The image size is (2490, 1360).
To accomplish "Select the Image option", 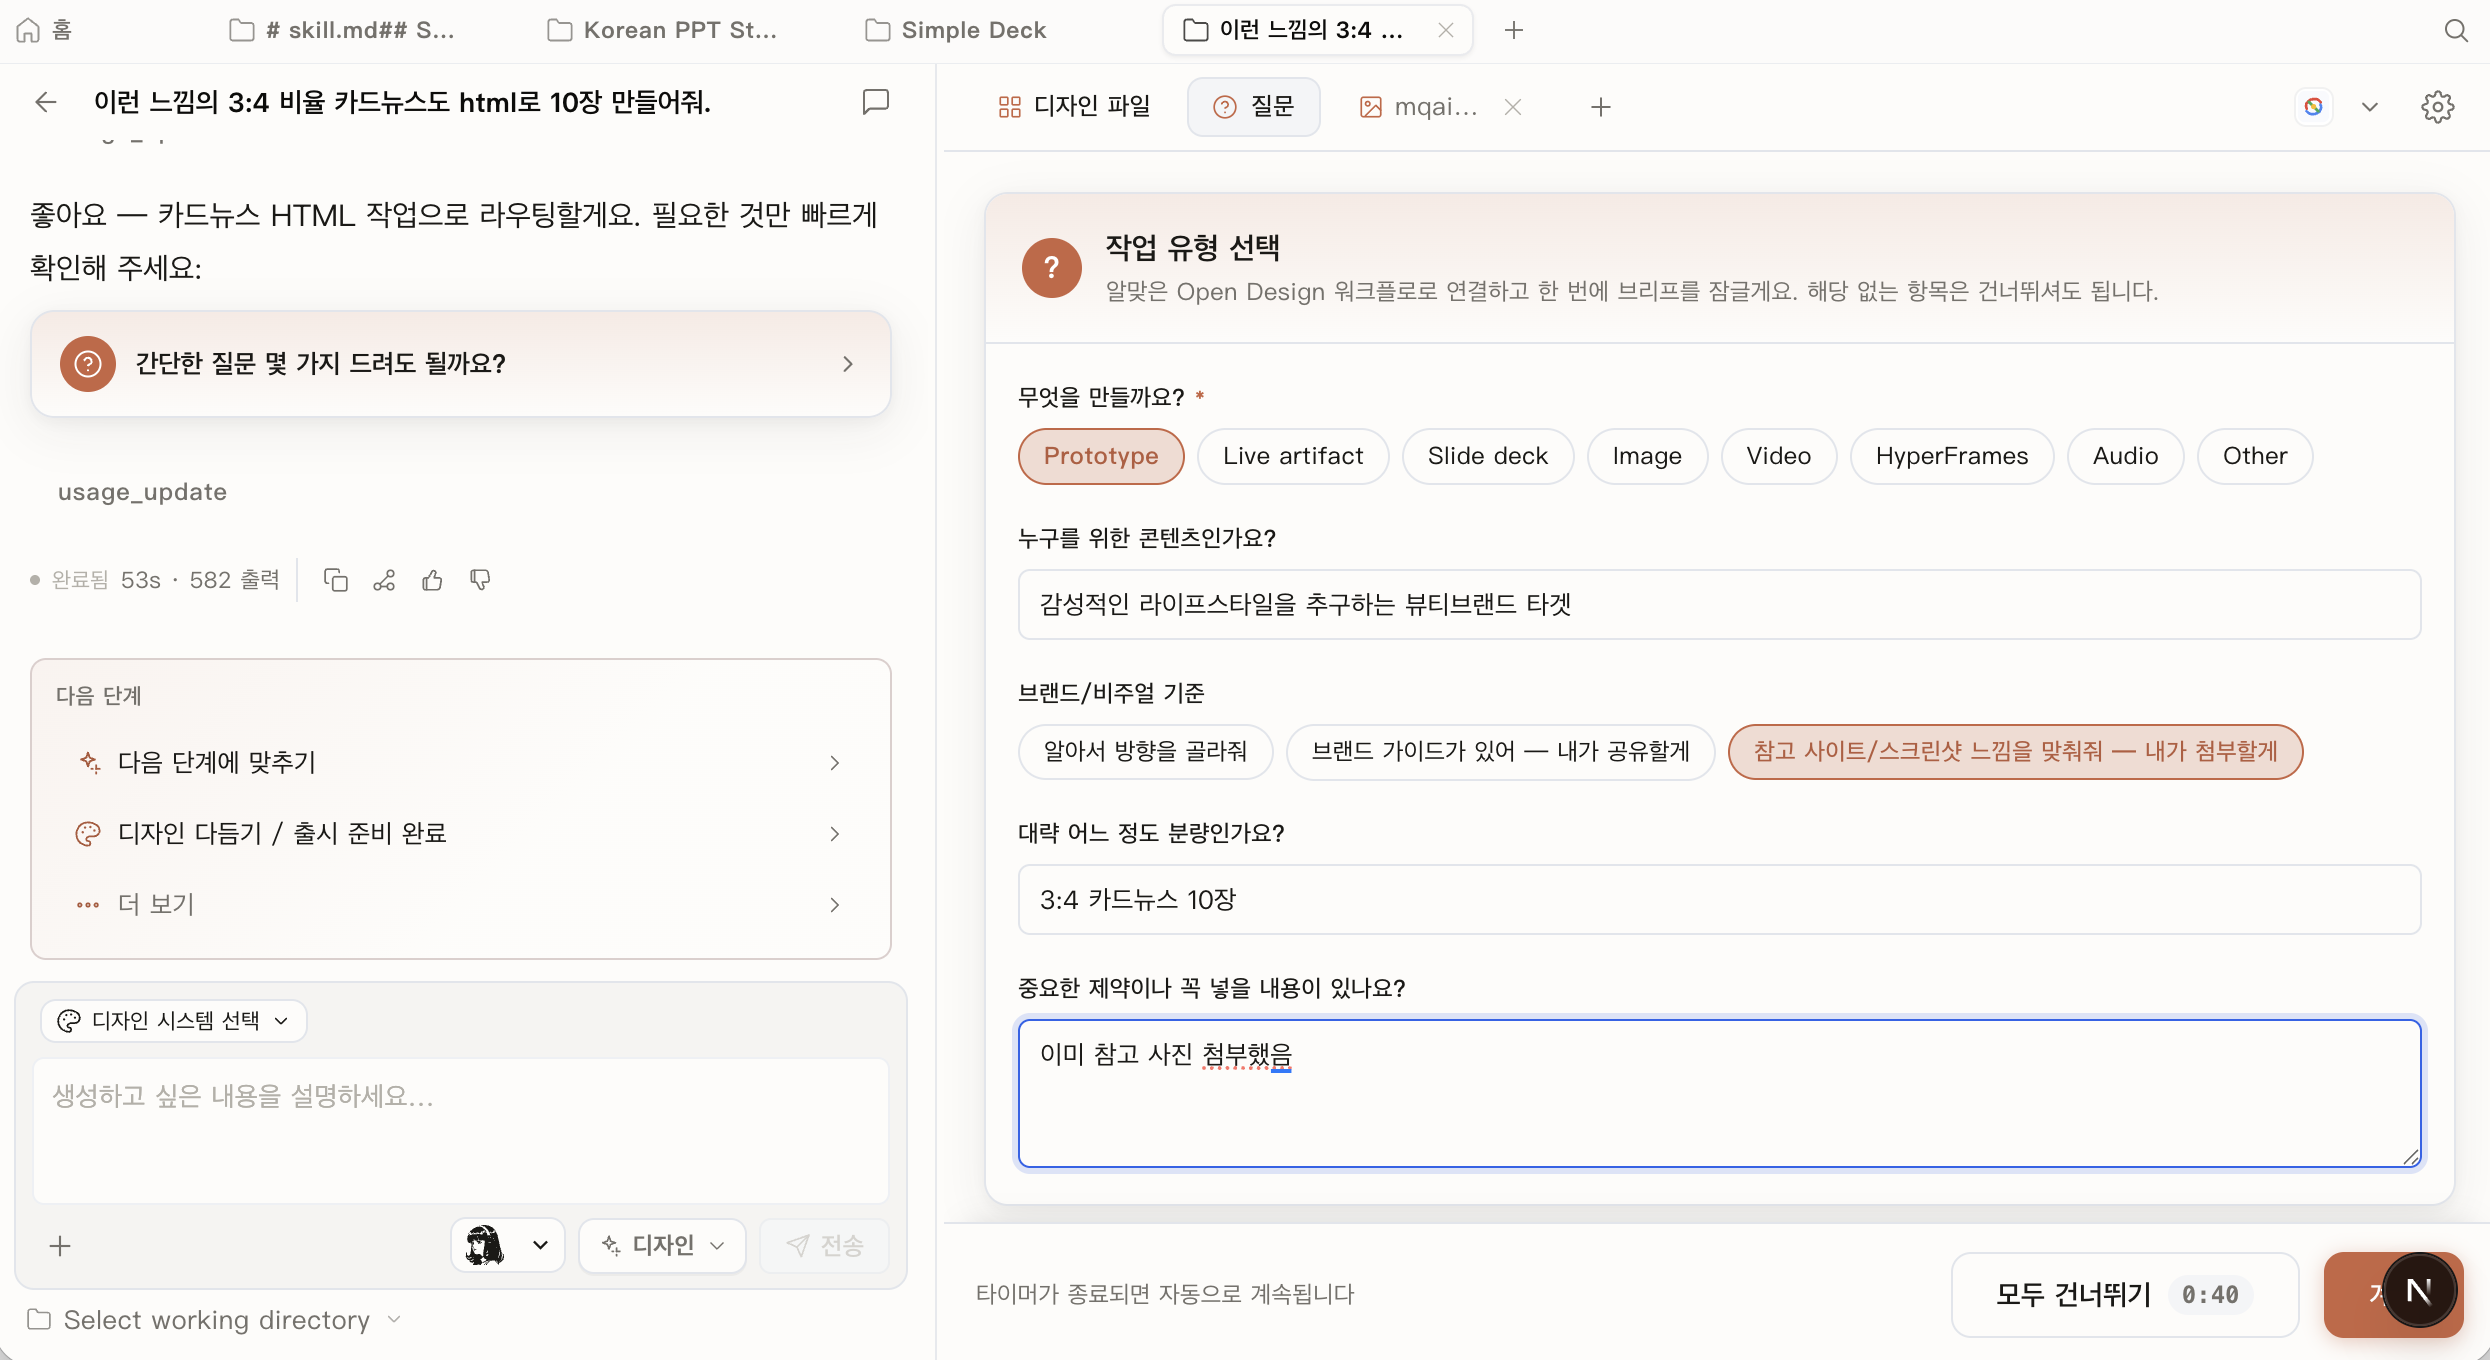I will click(x=1647, y=456).
